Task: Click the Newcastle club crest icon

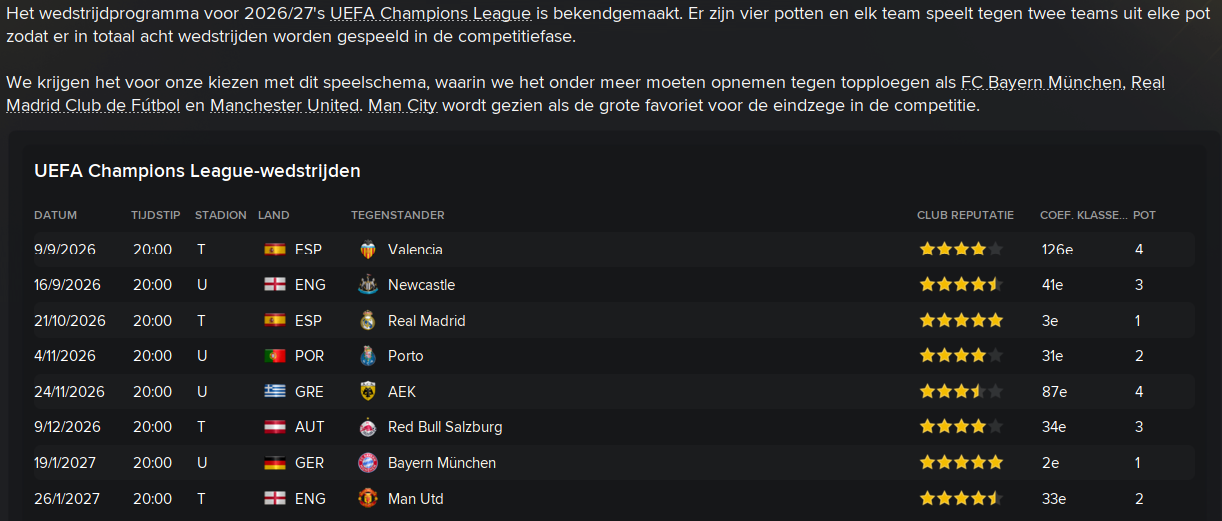Action: click(x=367, y=285)
